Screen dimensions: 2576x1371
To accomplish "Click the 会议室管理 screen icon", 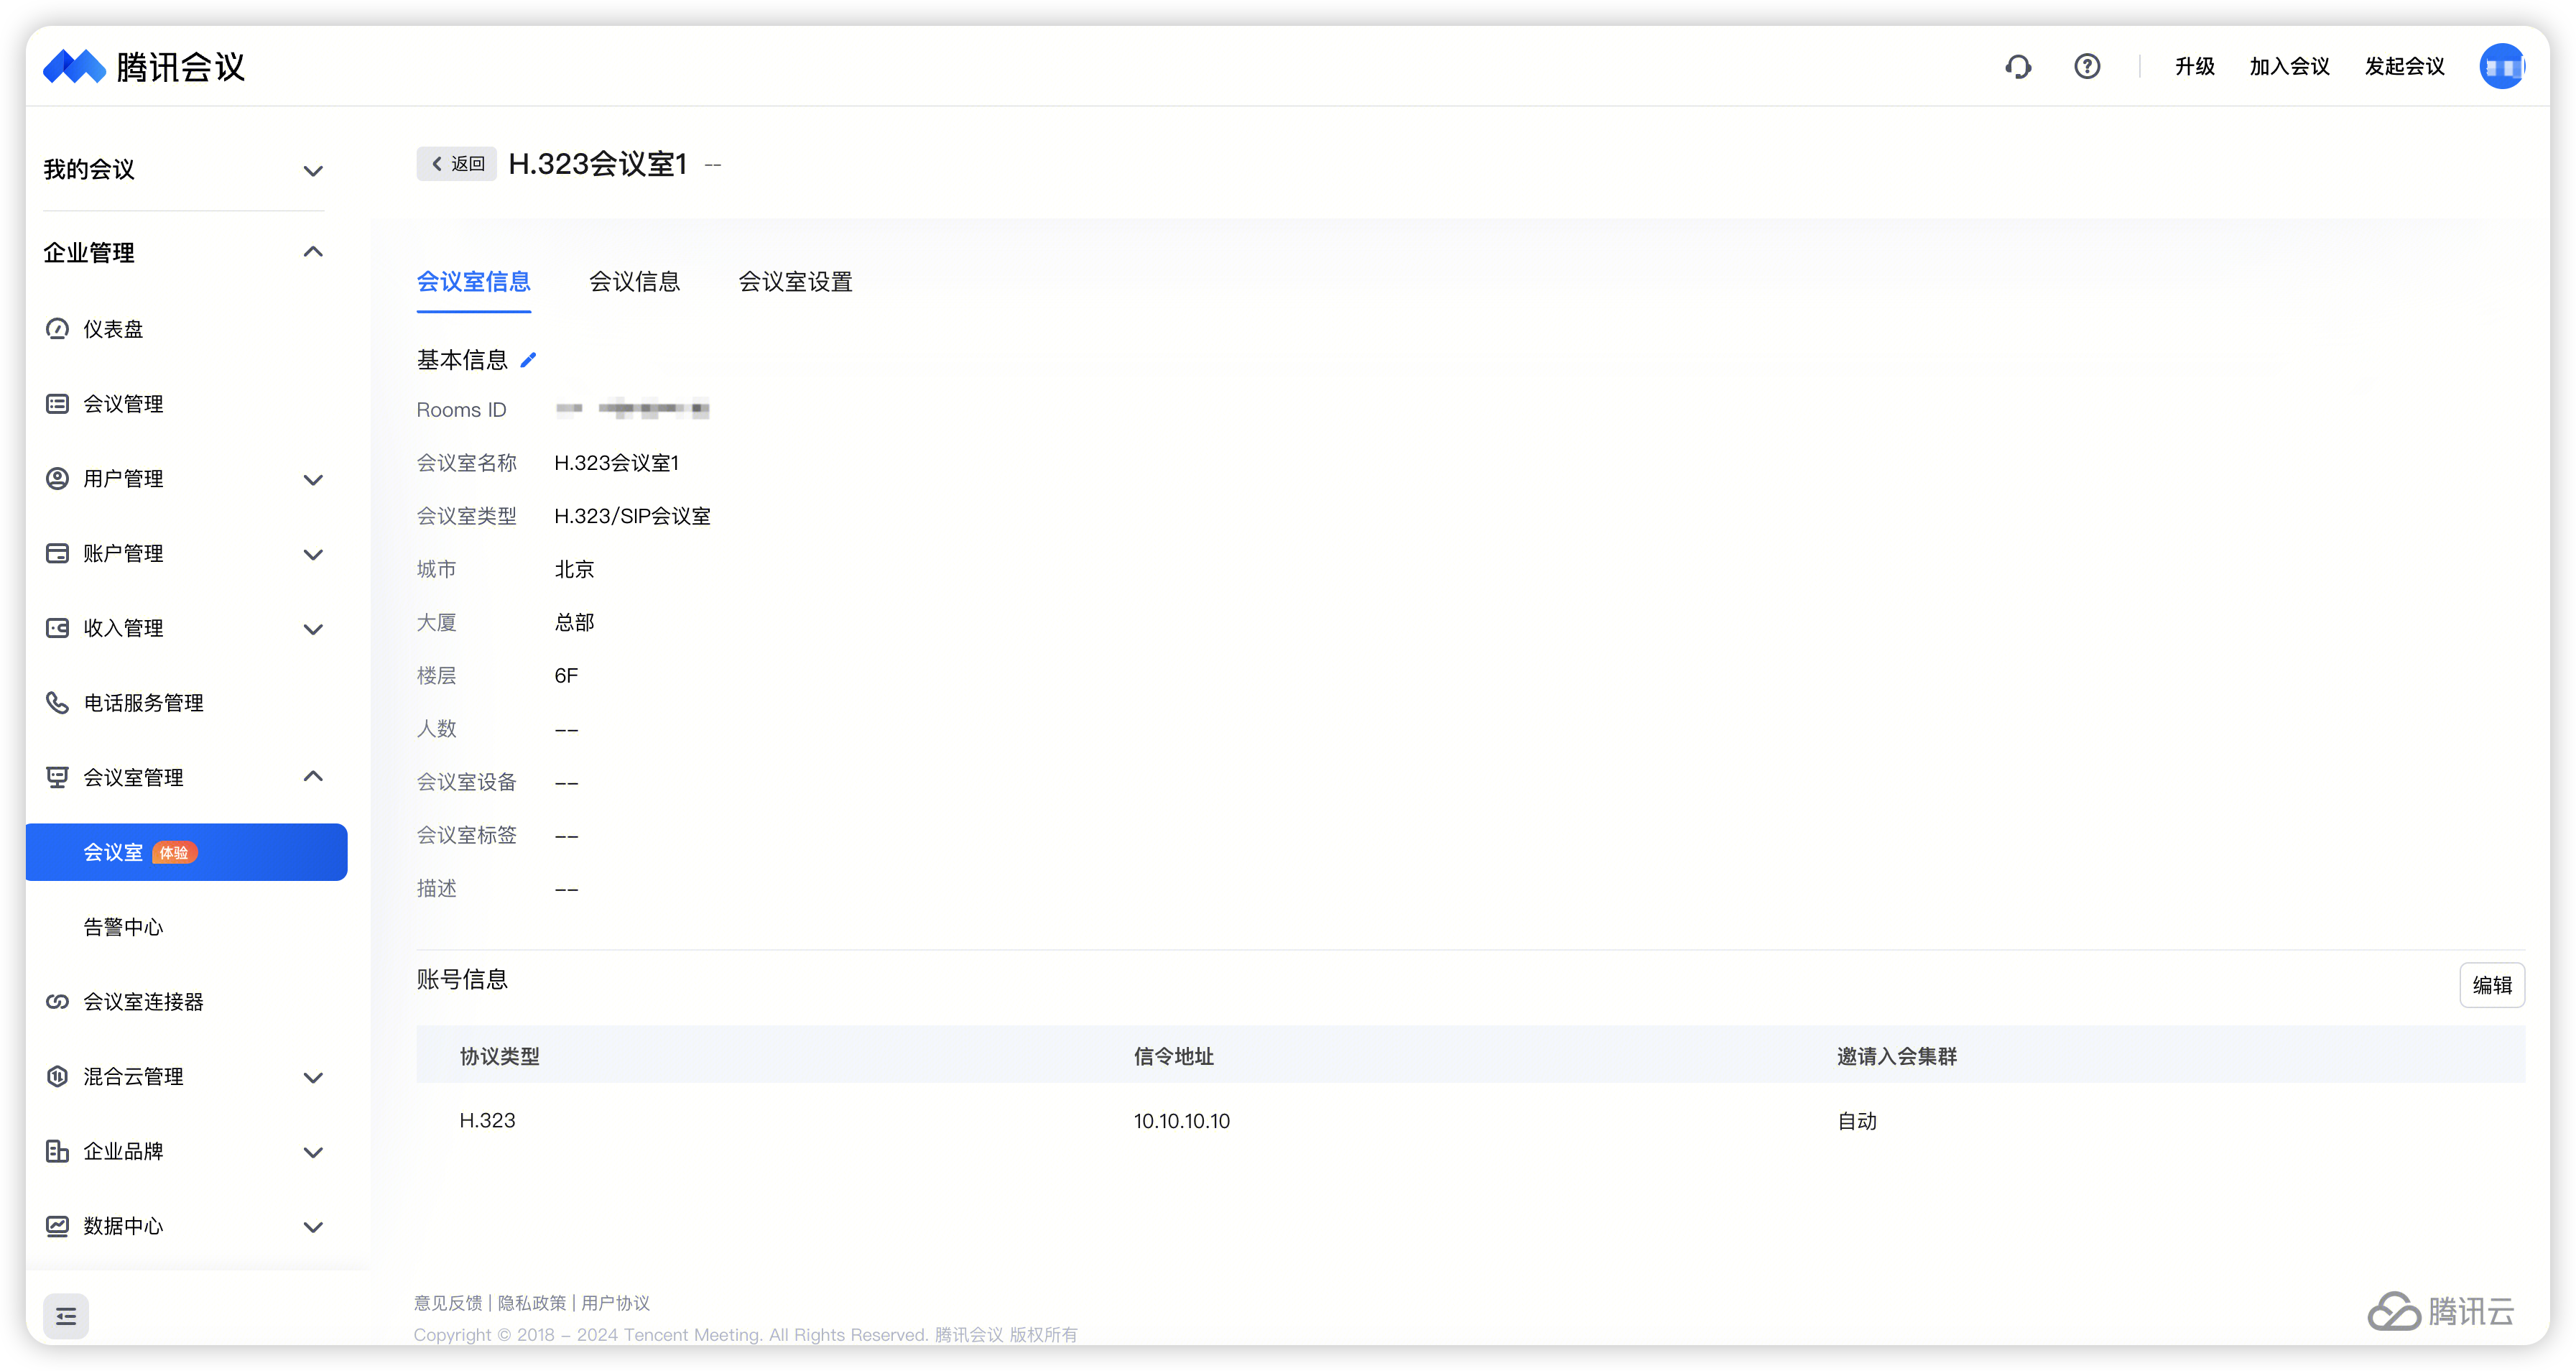I will tap(58, 778).
